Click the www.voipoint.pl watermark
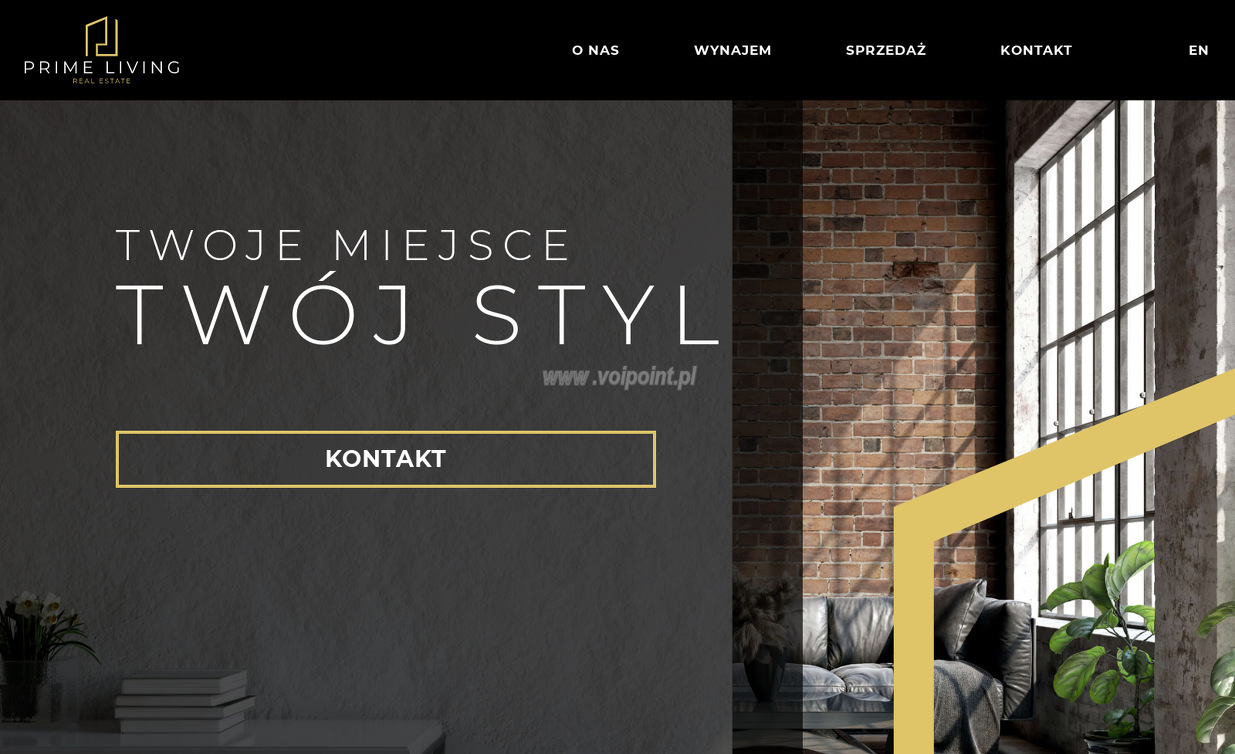Screen dimensions: 1235x754 [x=619, y=377]
